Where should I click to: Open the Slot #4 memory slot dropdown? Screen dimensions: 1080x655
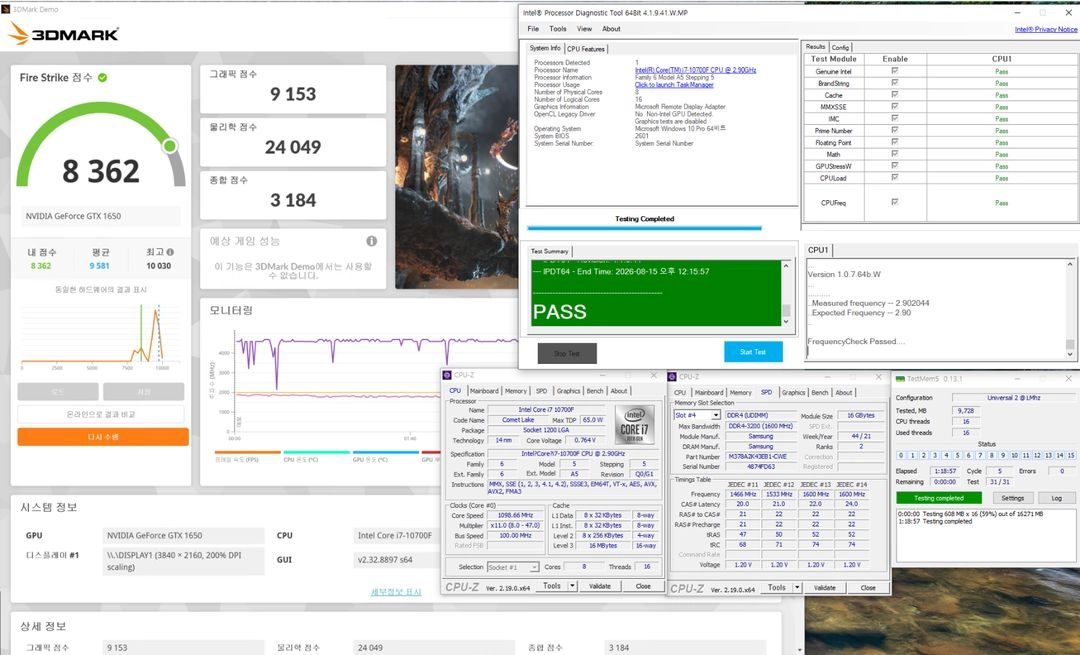pos(716,415)
